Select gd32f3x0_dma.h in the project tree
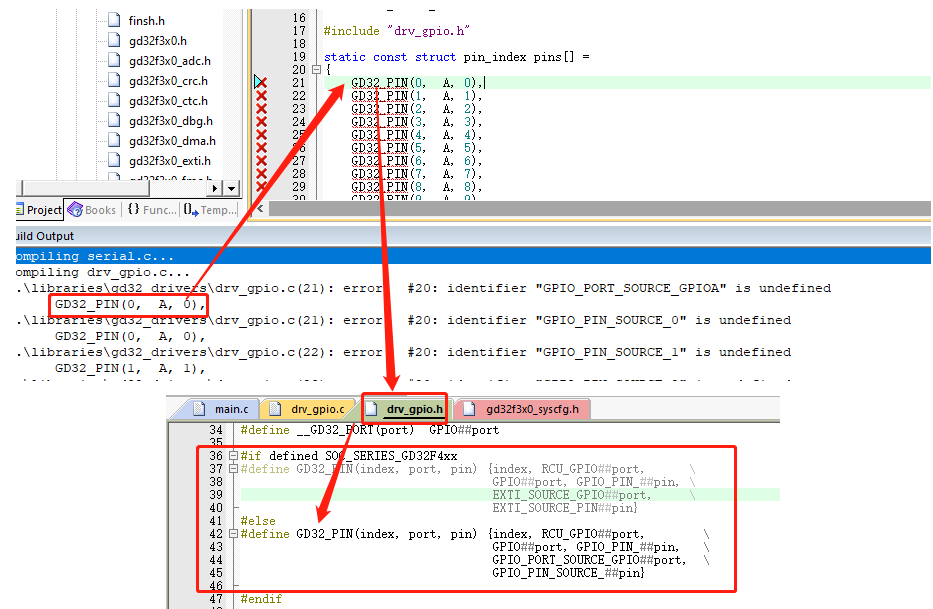Image resolution: width=933 pixels, height=609 pixels. pos(173,140)
